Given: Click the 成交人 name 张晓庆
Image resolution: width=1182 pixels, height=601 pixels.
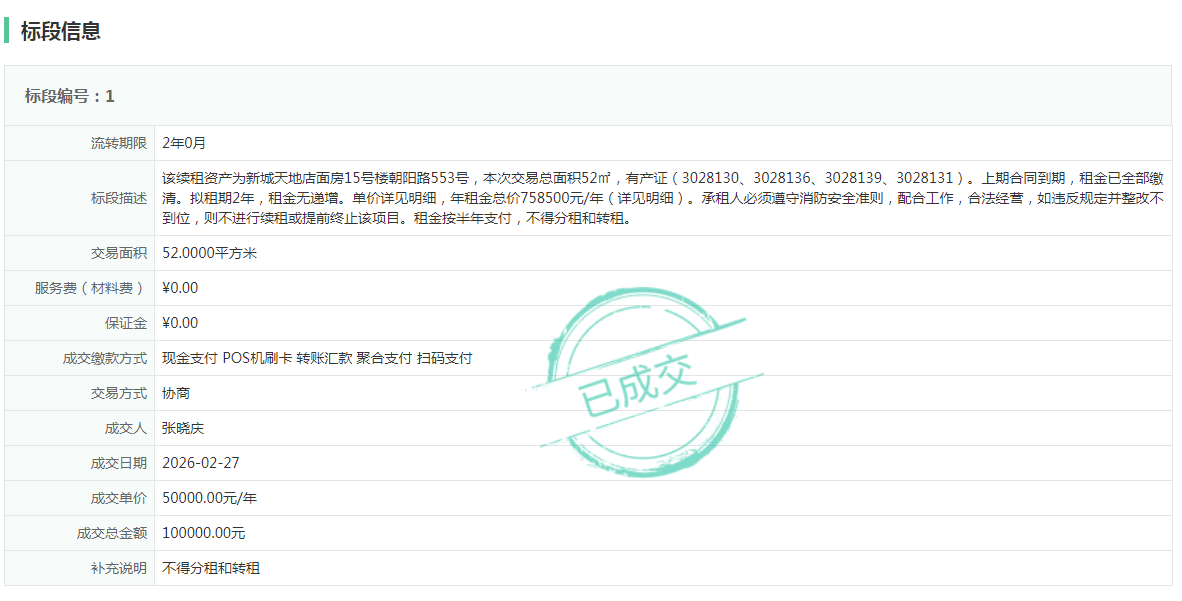Looking at the screenshot, I should 182,428.
